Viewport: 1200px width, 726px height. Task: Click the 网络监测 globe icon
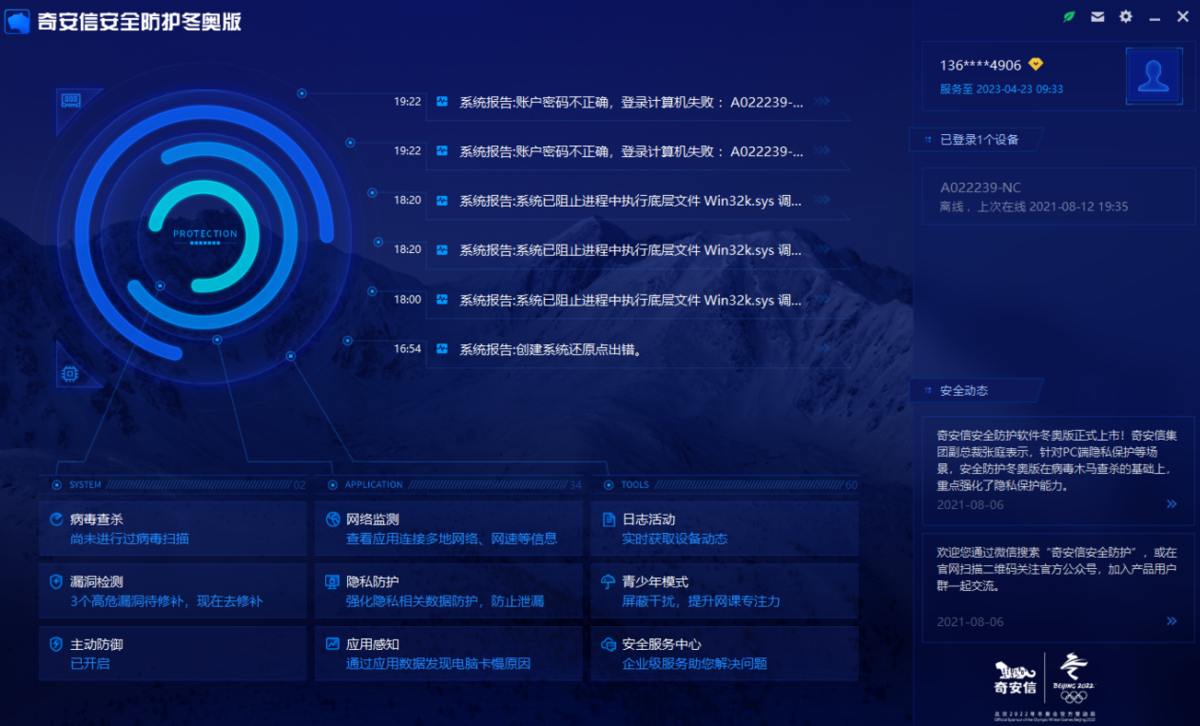333,520
